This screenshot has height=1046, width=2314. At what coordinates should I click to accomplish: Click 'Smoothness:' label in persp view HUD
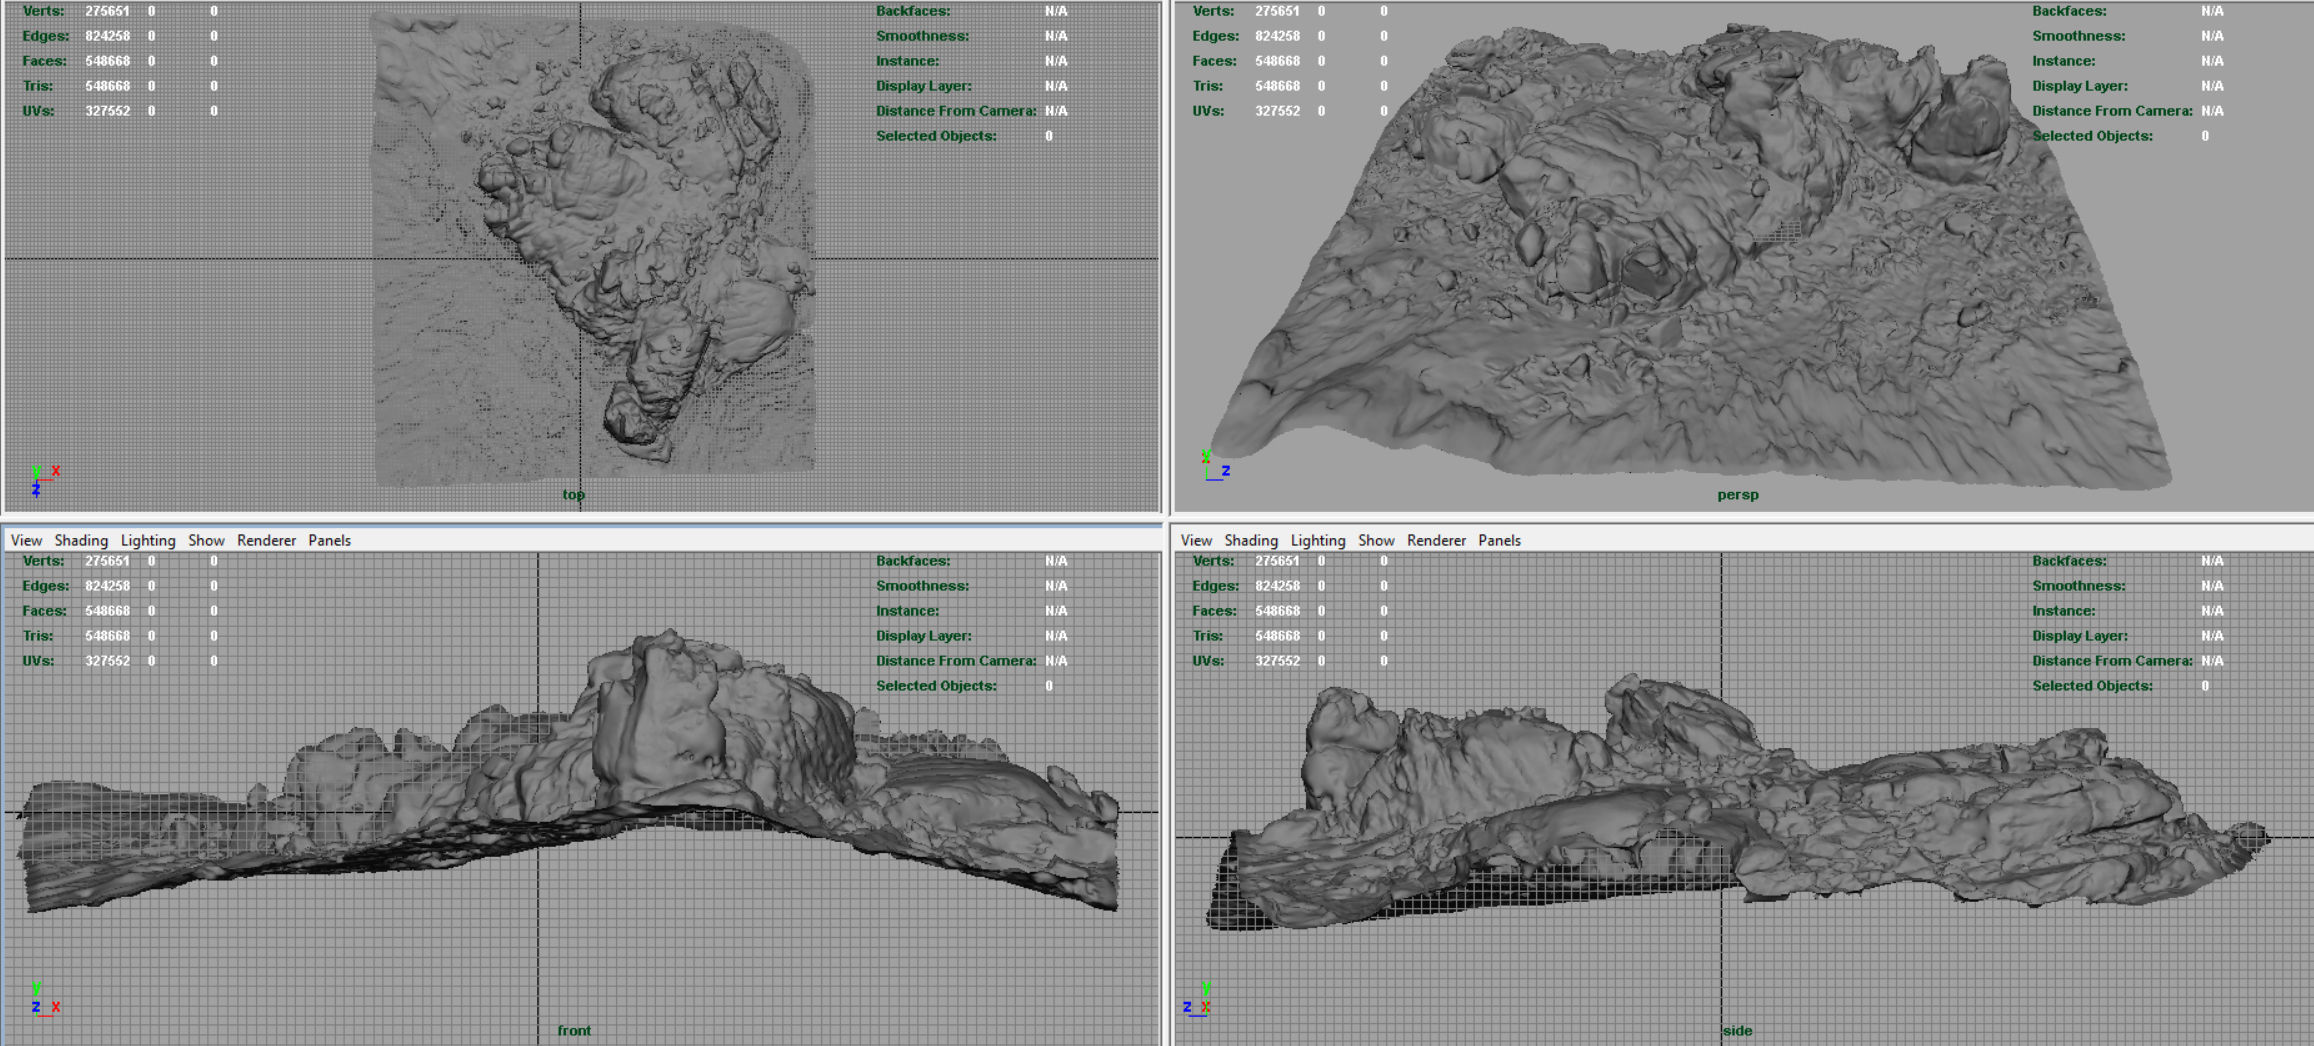(x=2078, y=36)
